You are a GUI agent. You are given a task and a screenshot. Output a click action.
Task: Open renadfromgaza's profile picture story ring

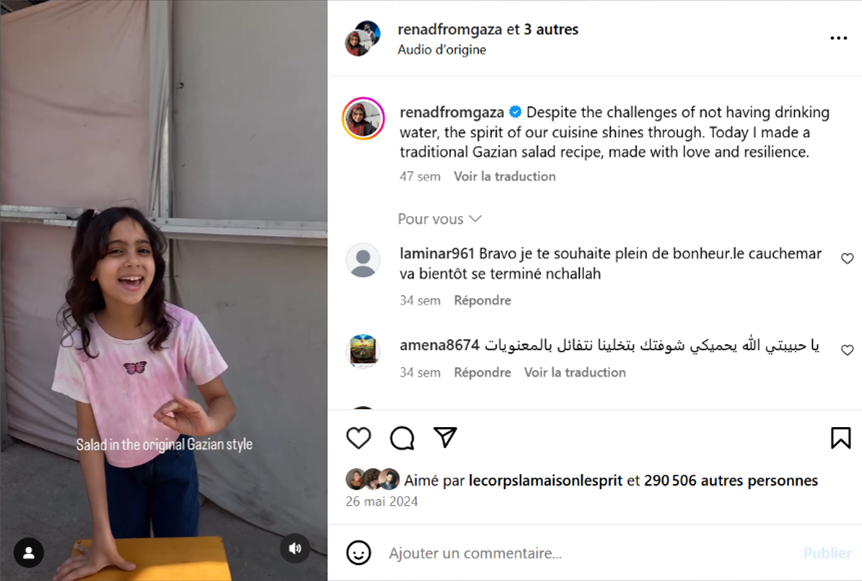tap(363, 118)
